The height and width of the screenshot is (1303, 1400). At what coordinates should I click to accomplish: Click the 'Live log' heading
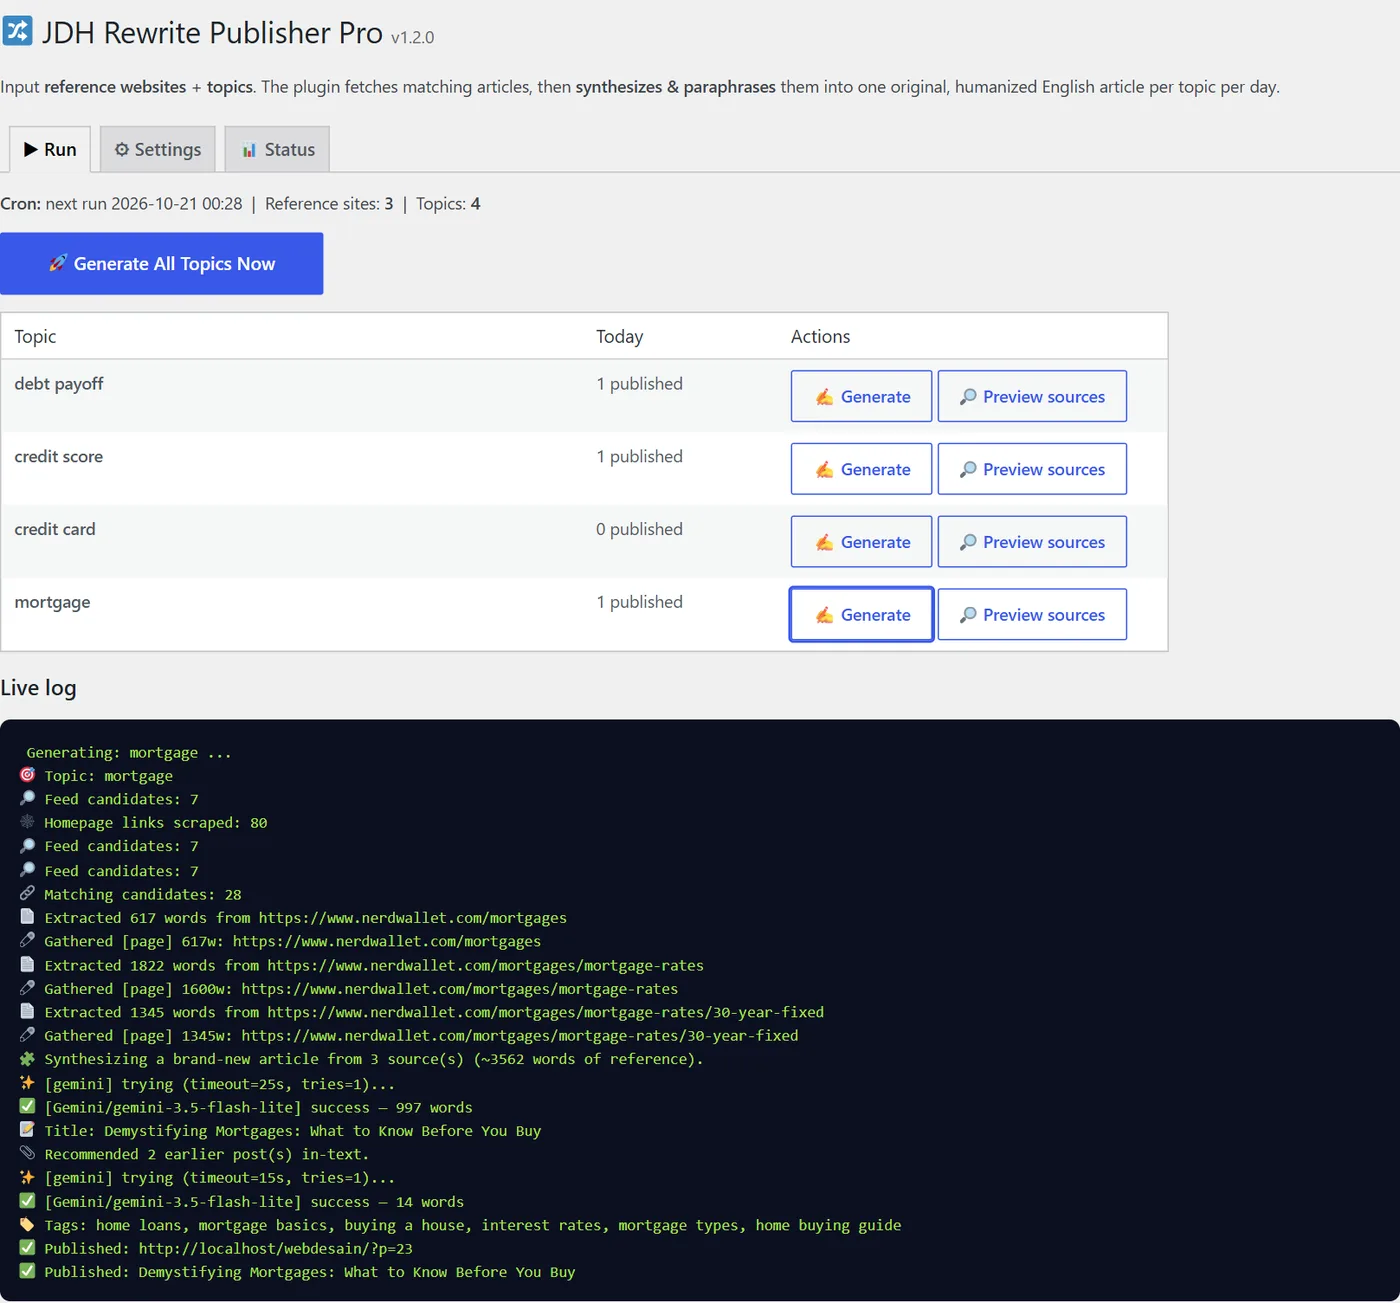[x=38, y=688]
